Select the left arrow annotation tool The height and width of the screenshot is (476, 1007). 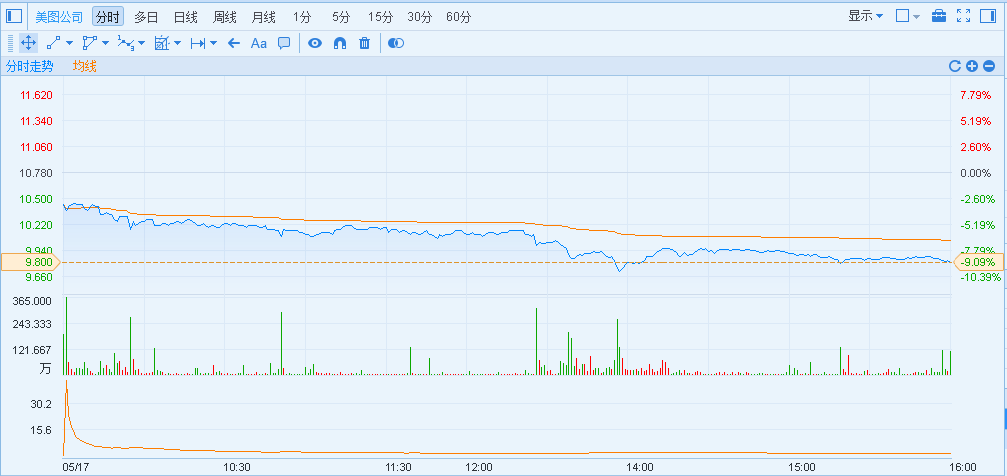coord(234,43)
